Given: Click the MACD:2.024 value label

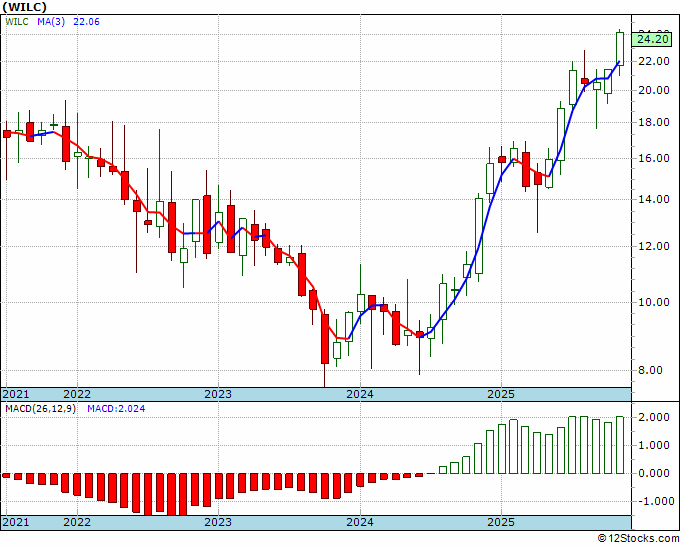Looking at the screenshot, I should (x=116, y=409).
